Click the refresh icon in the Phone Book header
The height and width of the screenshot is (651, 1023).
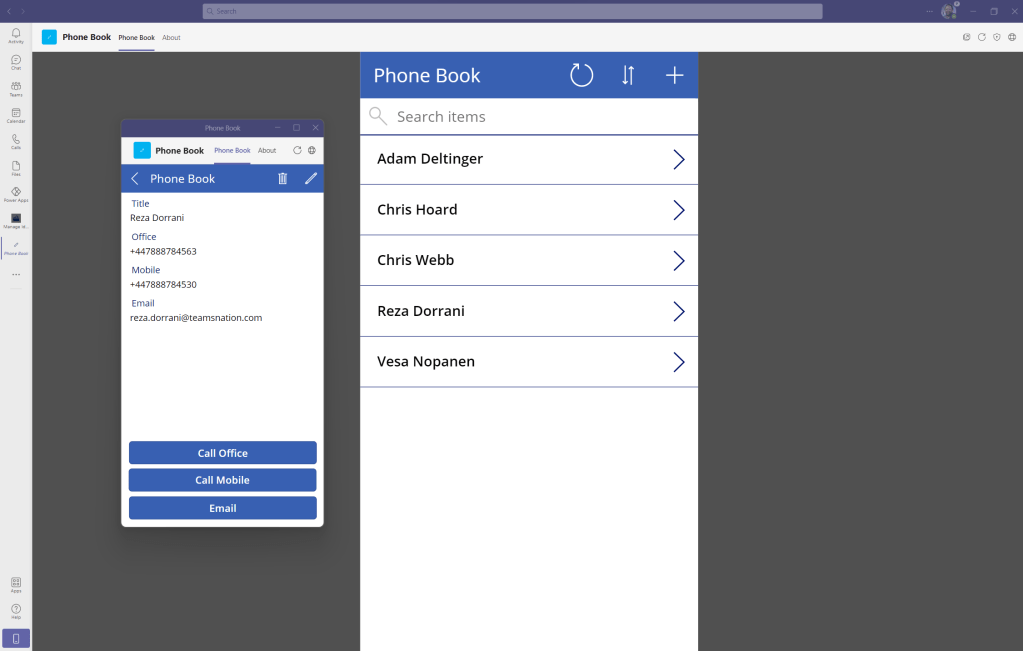coord(581,75)
